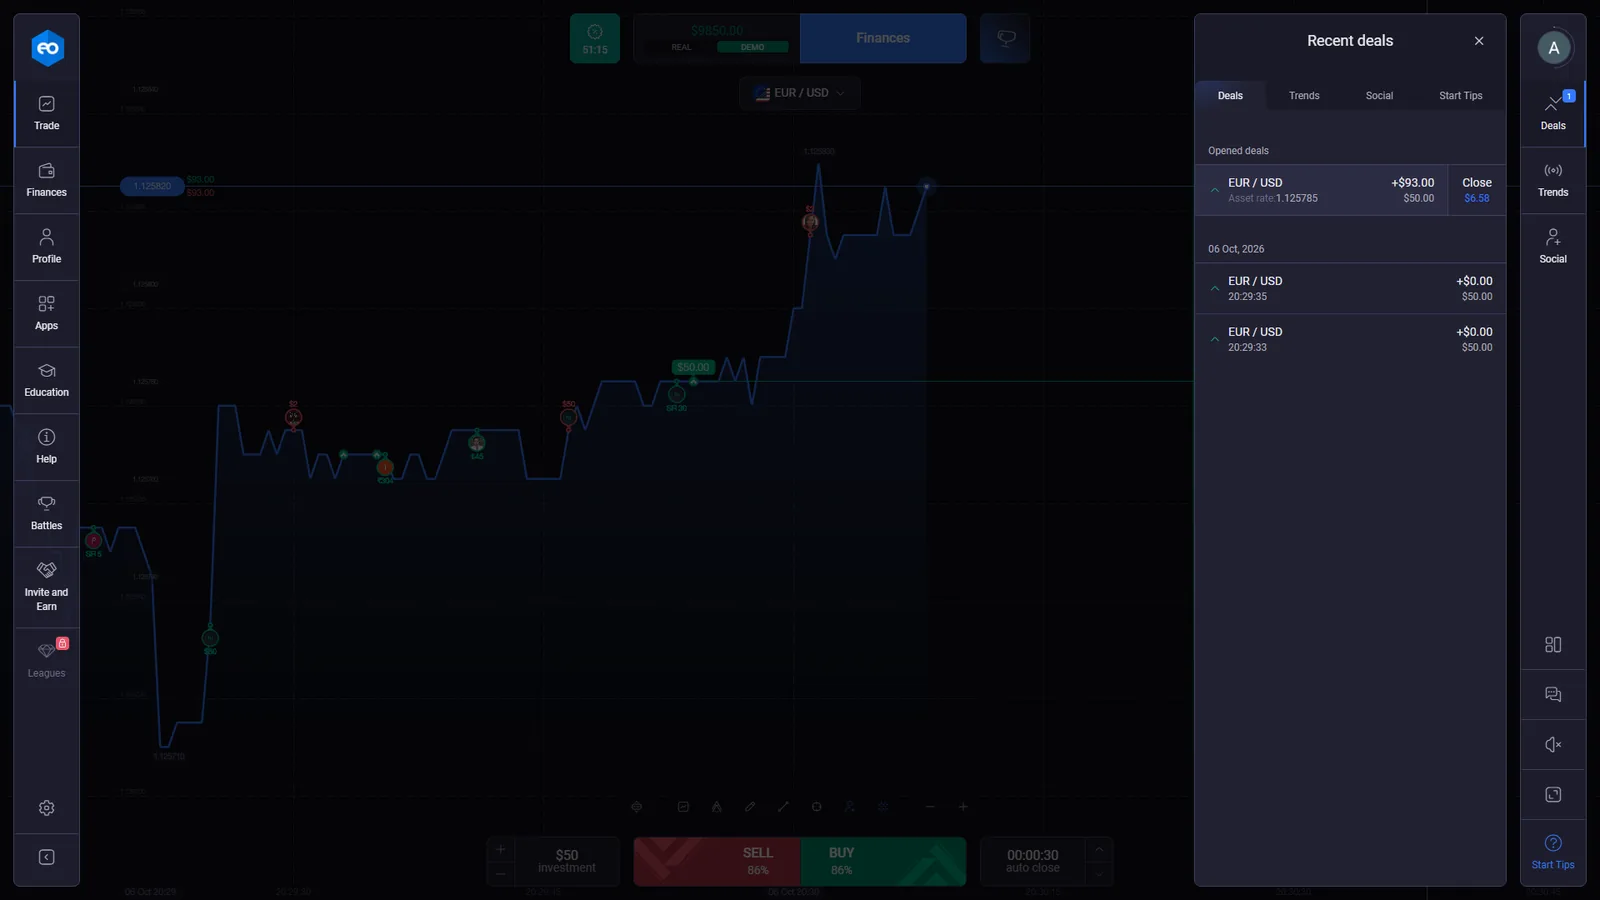The image size is (1600, 900).
Task: Toggle sound mute in right sidebar
Action: [1553, 745]
